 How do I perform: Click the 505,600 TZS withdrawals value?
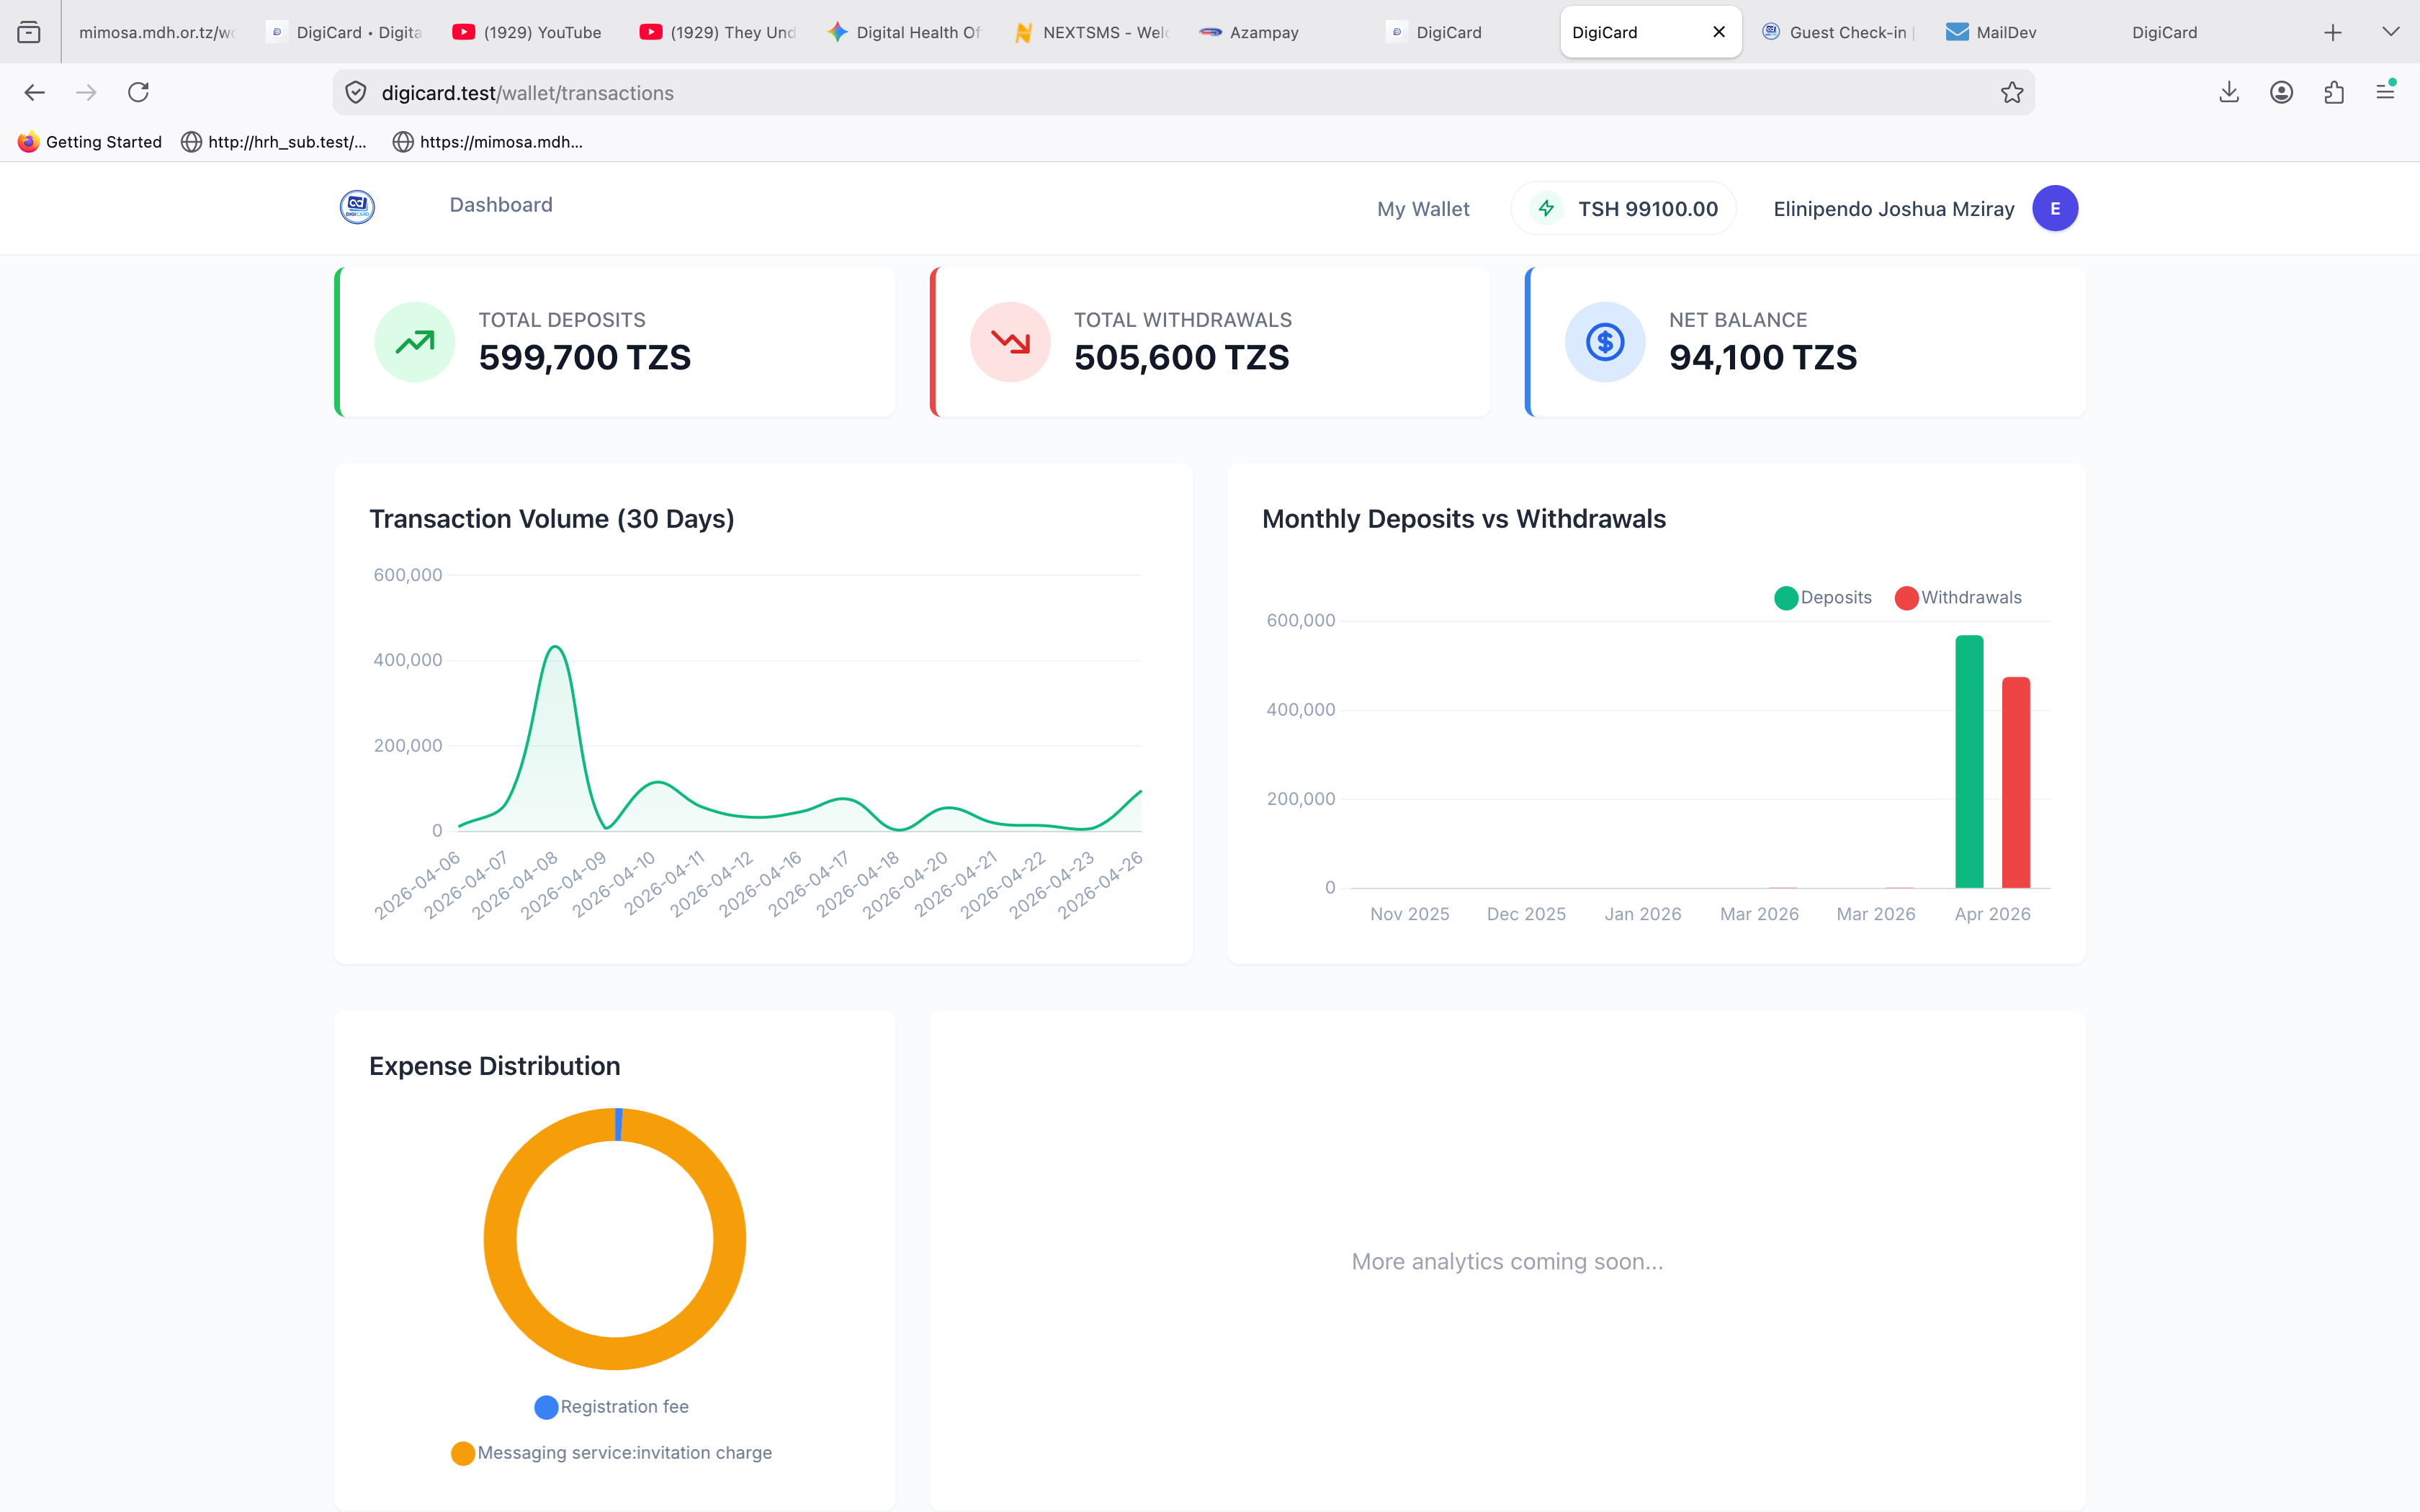(1181, 357)
